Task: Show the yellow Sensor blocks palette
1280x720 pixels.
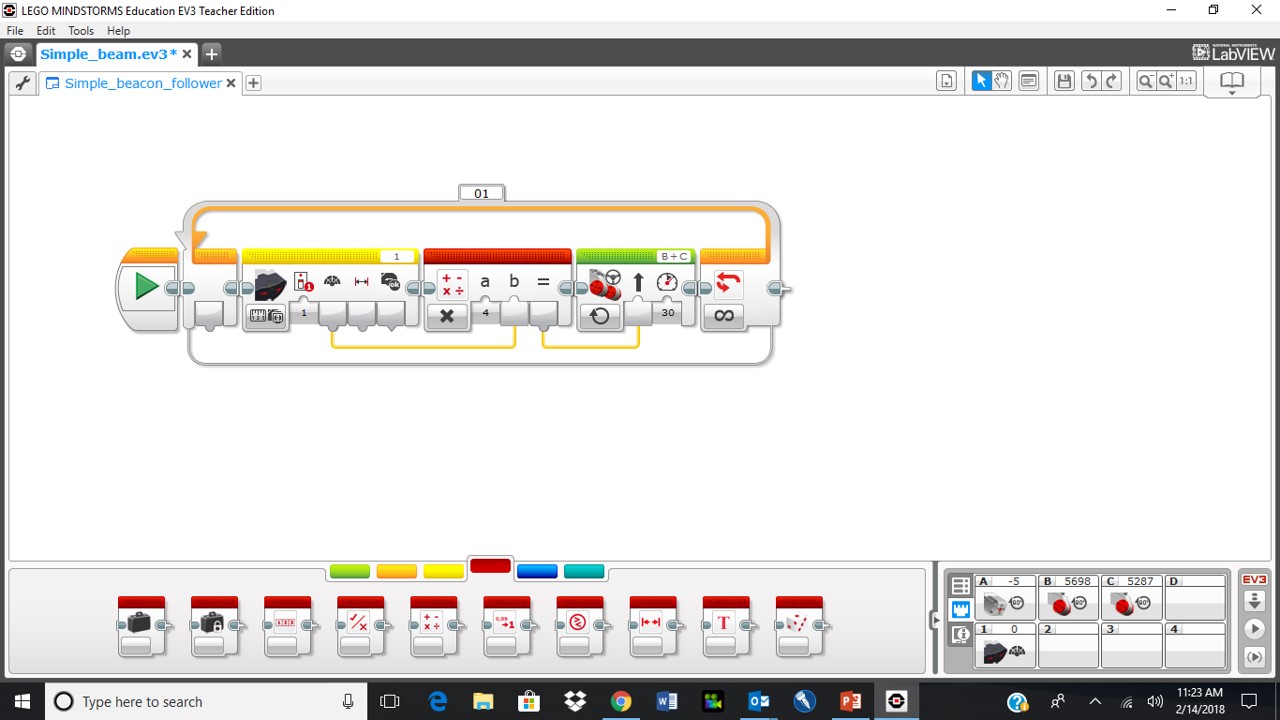Action: pos(444,571)
